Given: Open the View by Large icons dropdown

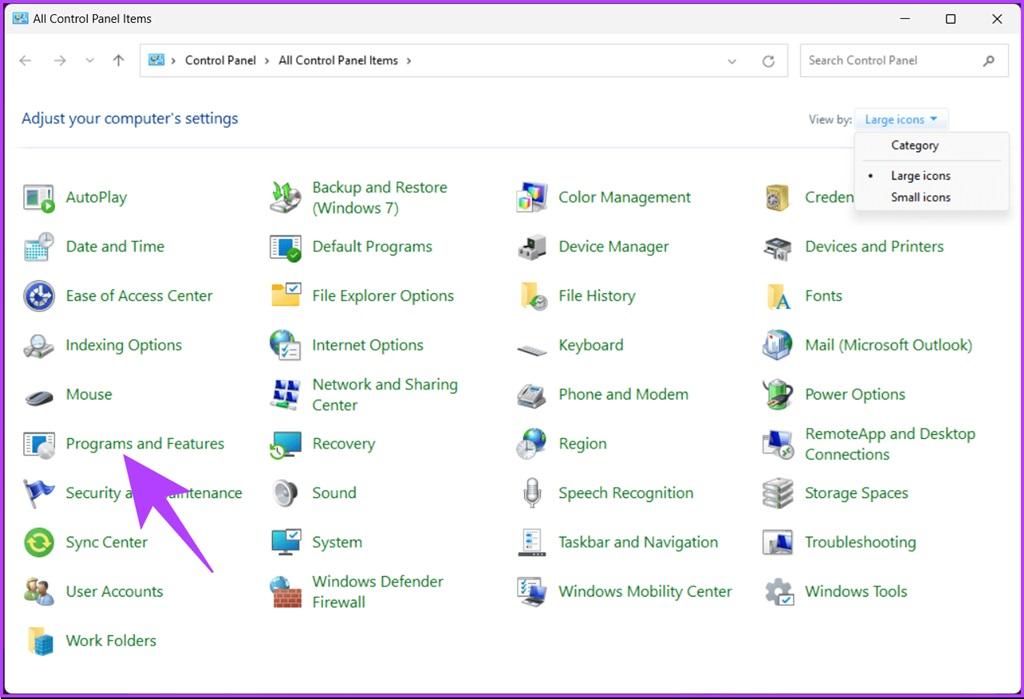Looking at the screenshot, I should [x=901, y=120].
